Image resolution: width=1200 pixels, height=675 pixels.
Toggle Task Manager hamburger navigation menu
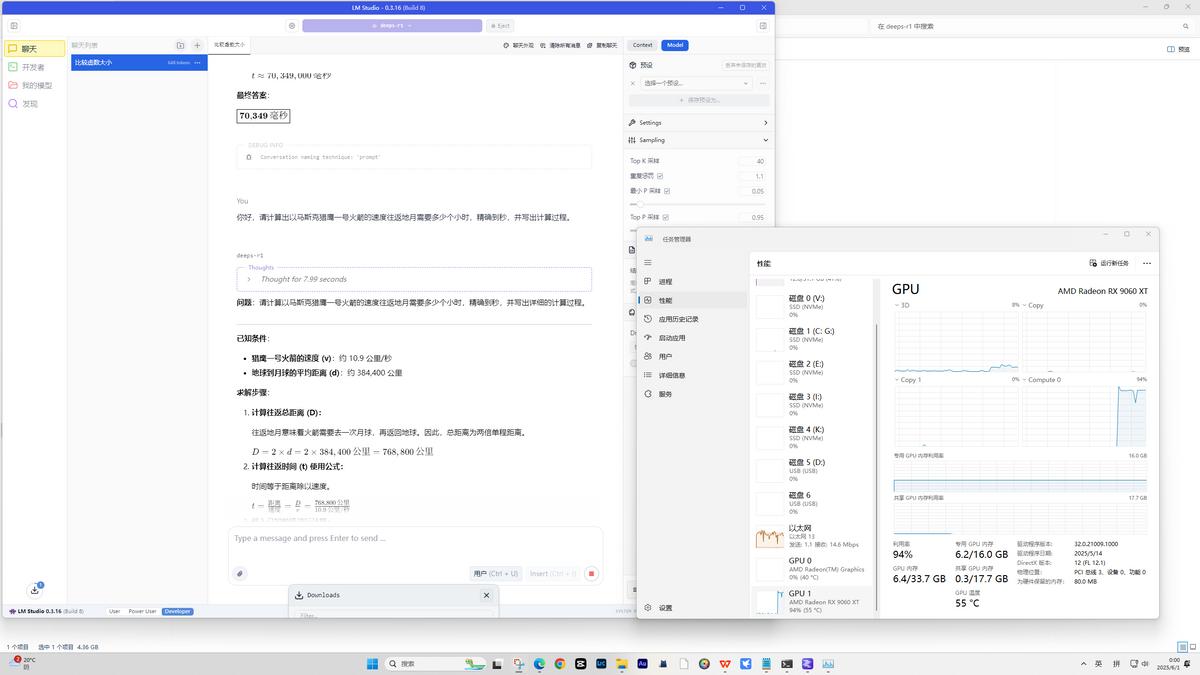click(647, 262)
